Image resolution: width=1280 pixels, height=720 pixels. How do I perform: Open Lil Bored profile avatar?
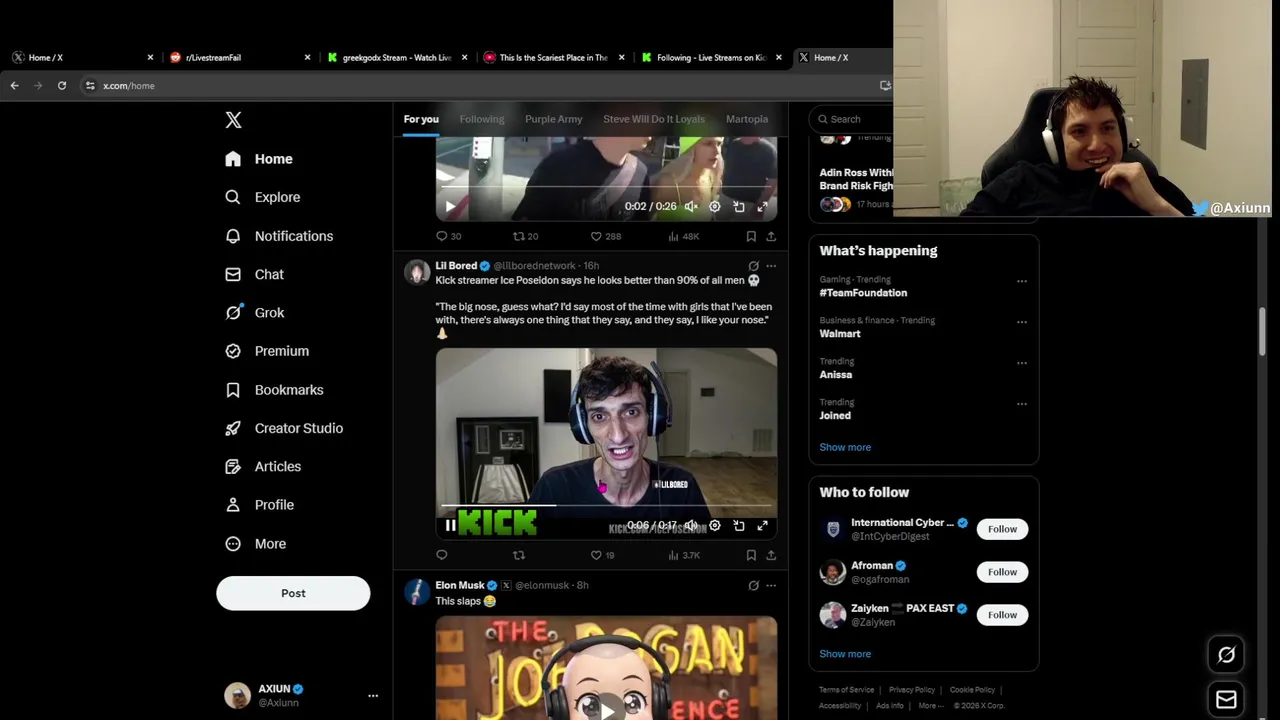(x=417, y=272)
